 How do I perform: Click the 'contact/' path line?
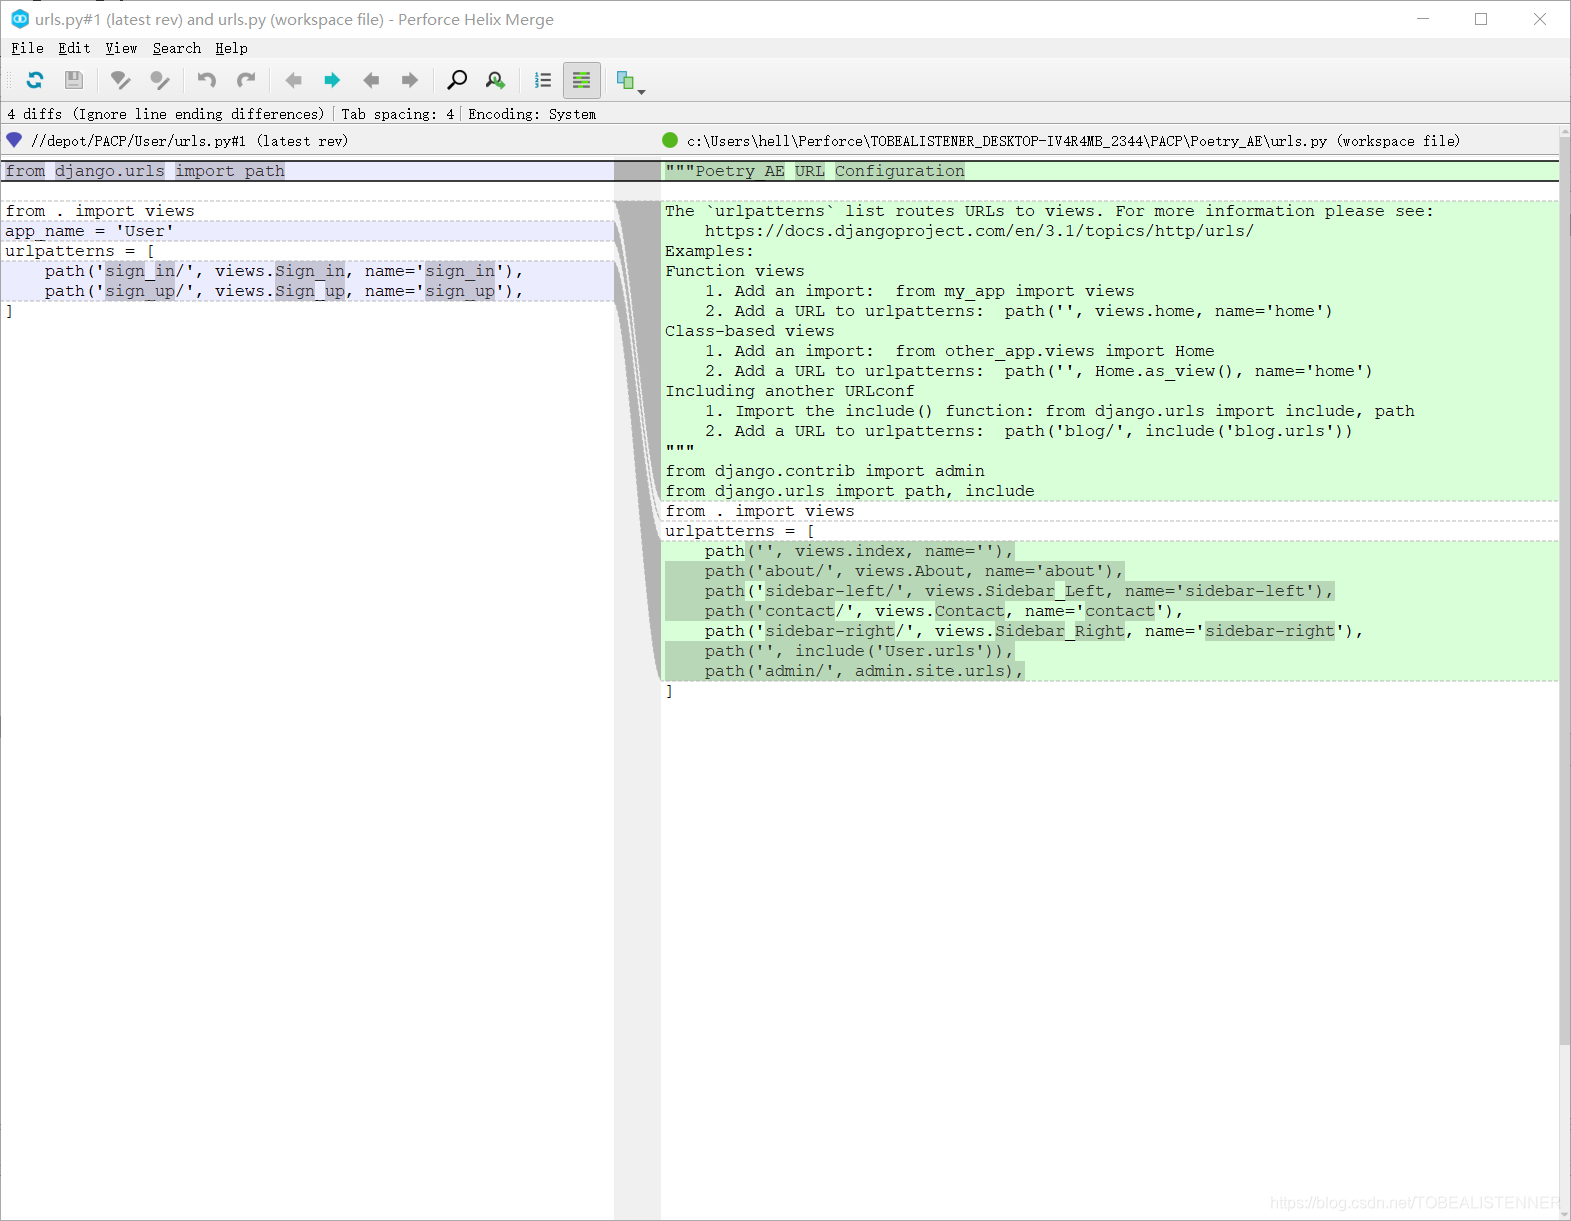point(944,611)
